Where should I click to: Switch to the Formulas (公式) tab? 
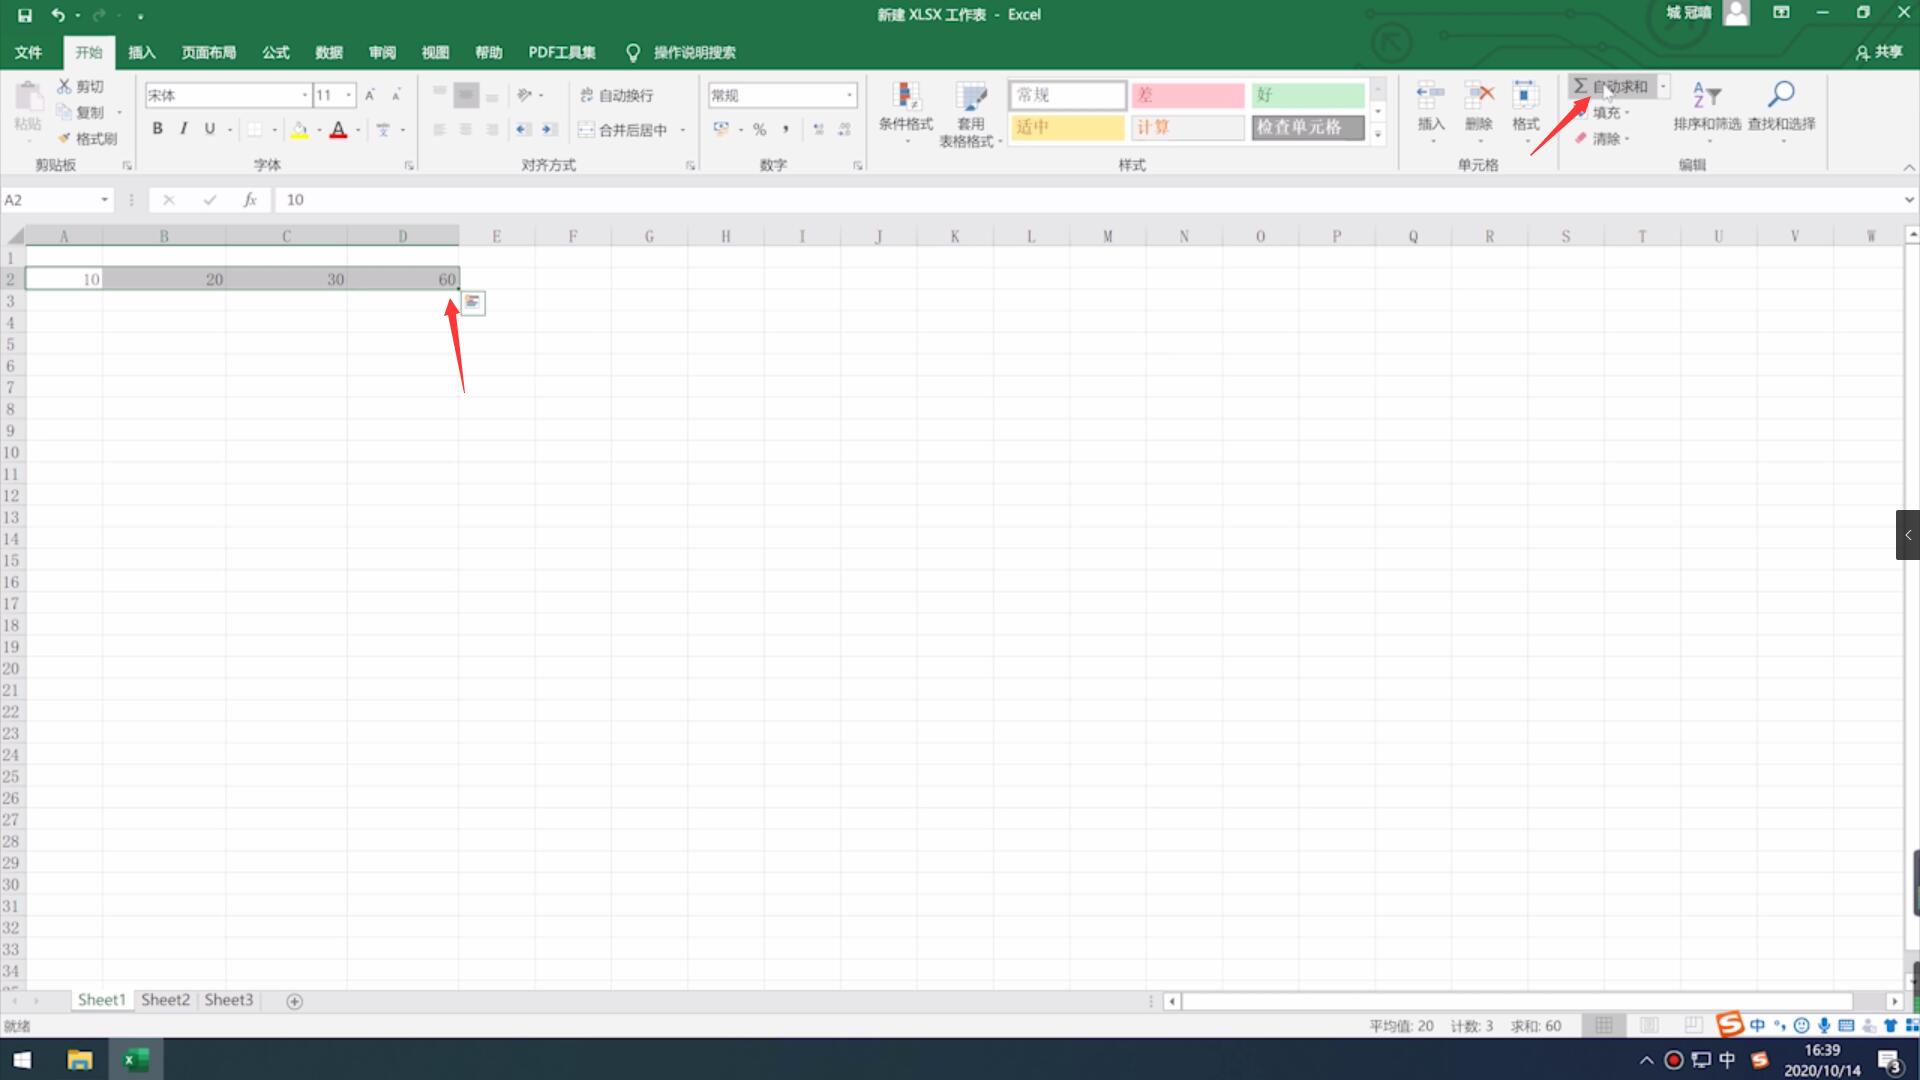[276, 52]
